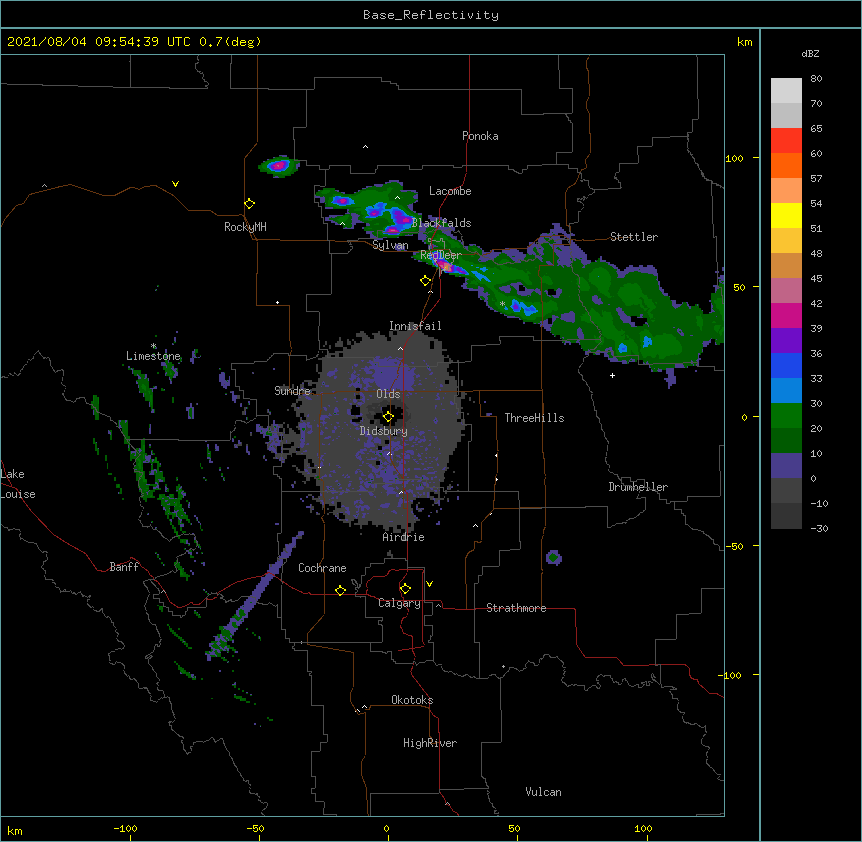Pick the yellow 51-54 dBZ legend swatch
The height and width of the screenshot is (842, 862).
click(x=786, y=216)
